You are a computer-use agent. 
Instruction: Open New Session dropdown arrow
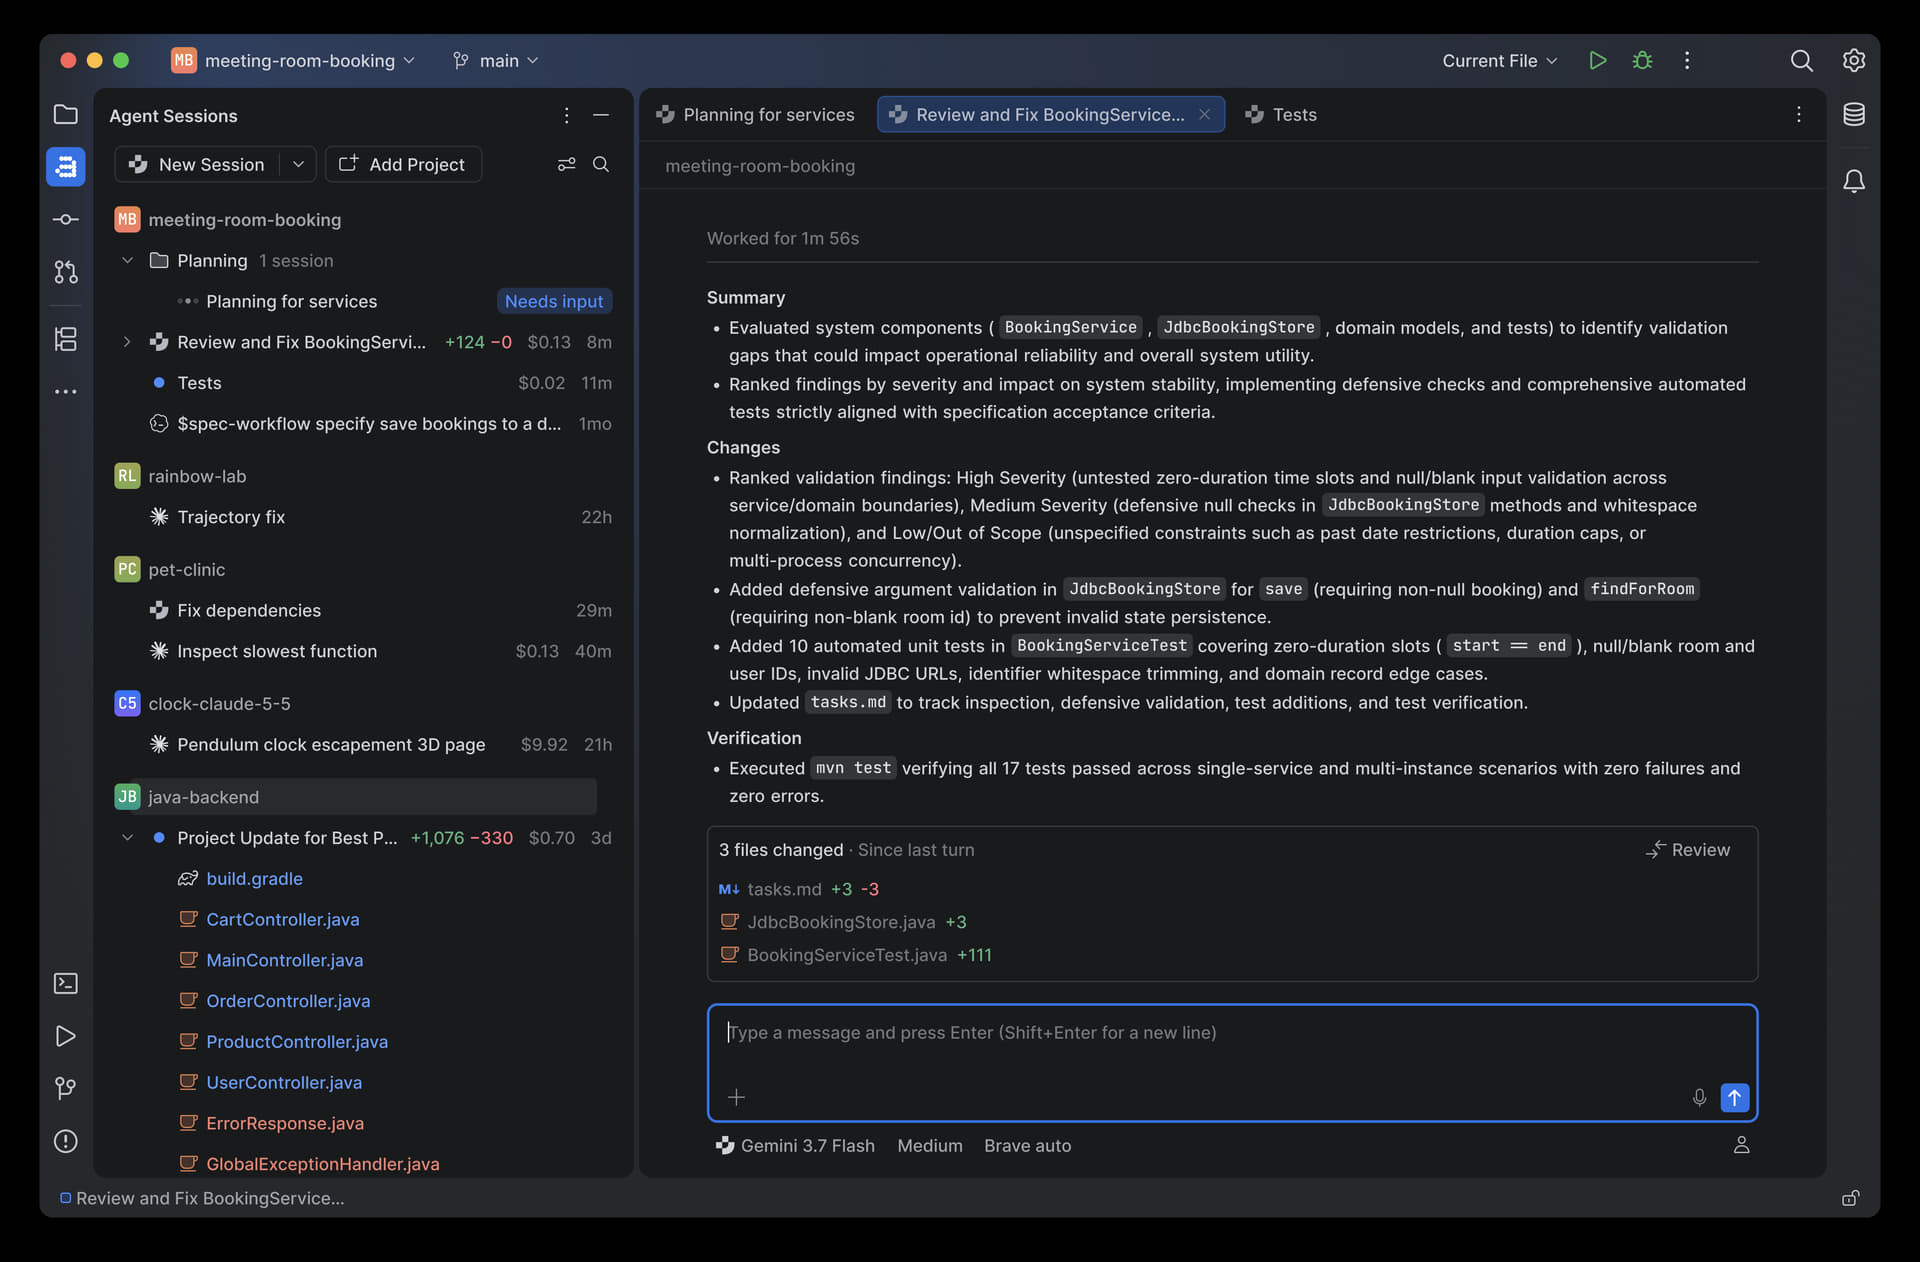(298, 164)
